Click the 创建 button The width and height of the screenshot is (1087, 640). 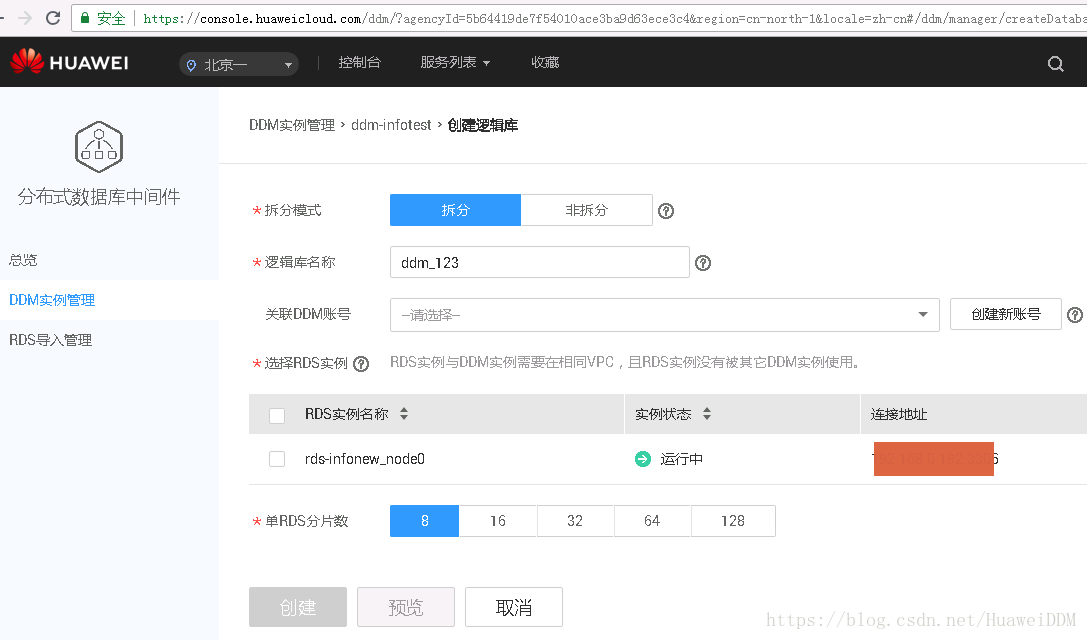[x=298, y=607]
